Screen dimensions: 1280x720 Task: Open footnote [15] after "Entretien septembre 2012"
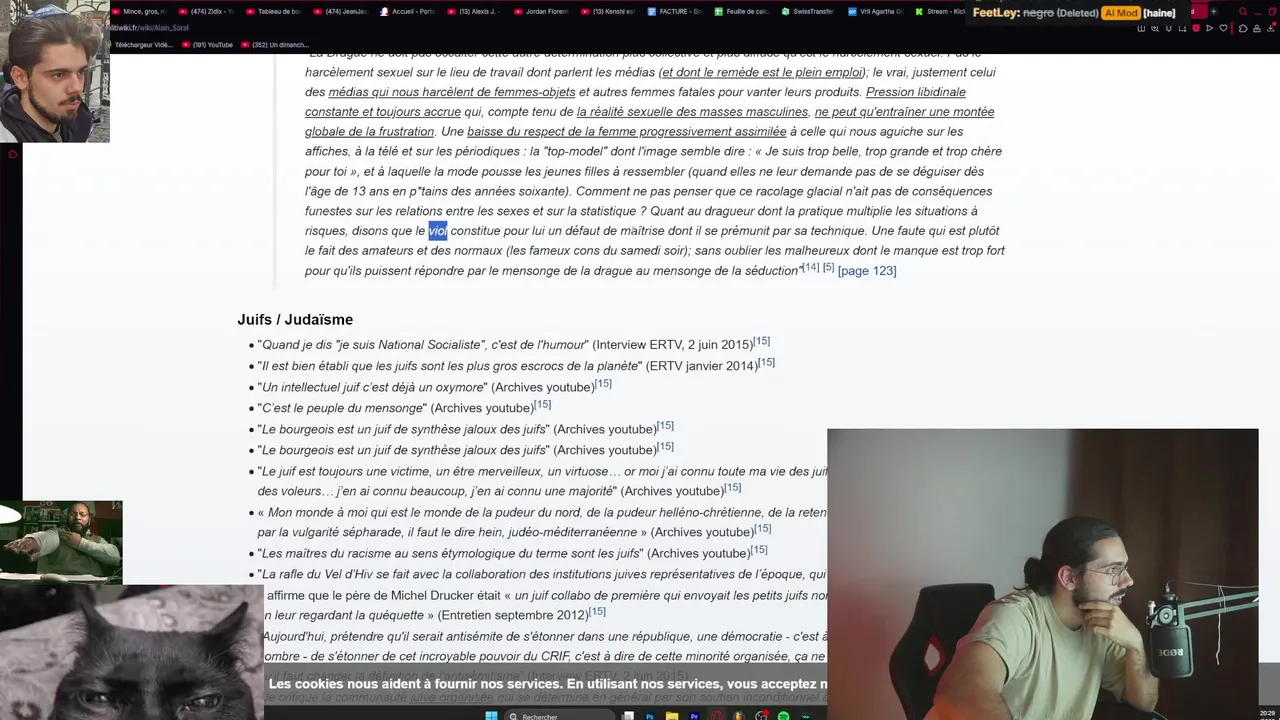click(x=597, y=611)
